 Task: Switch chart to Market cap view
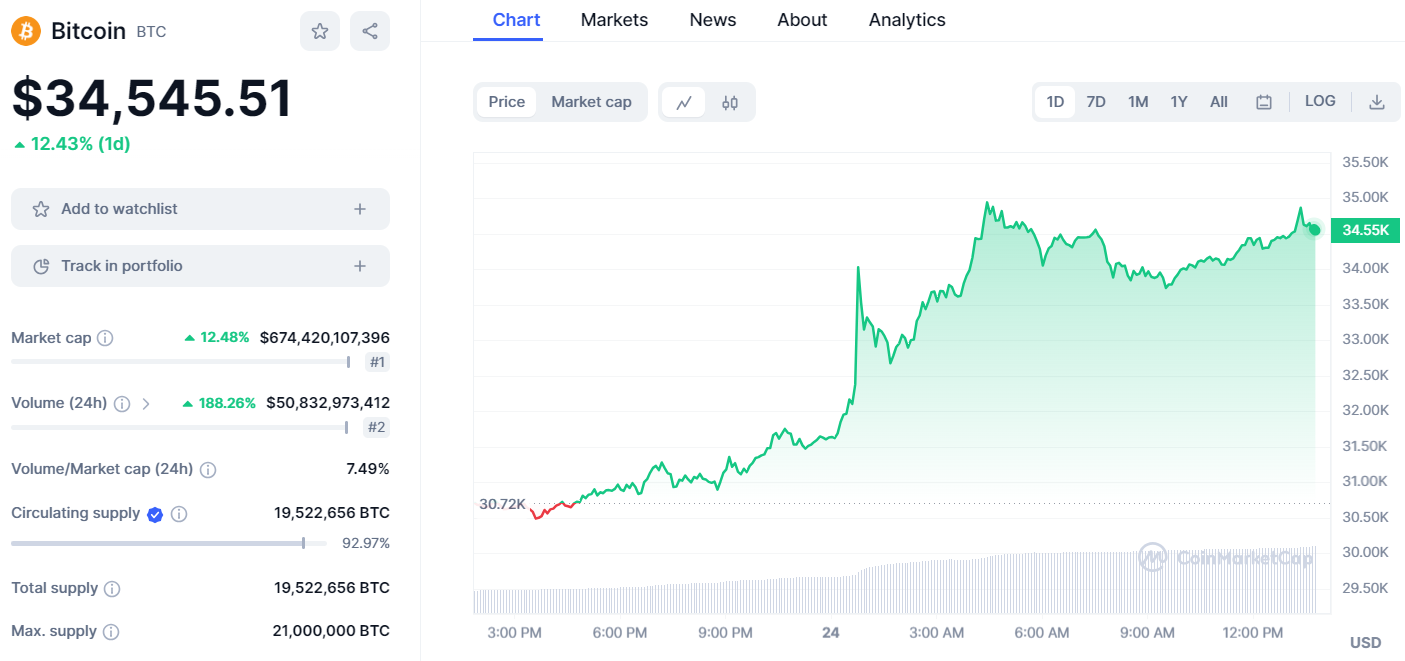click(x=591, y=101)
